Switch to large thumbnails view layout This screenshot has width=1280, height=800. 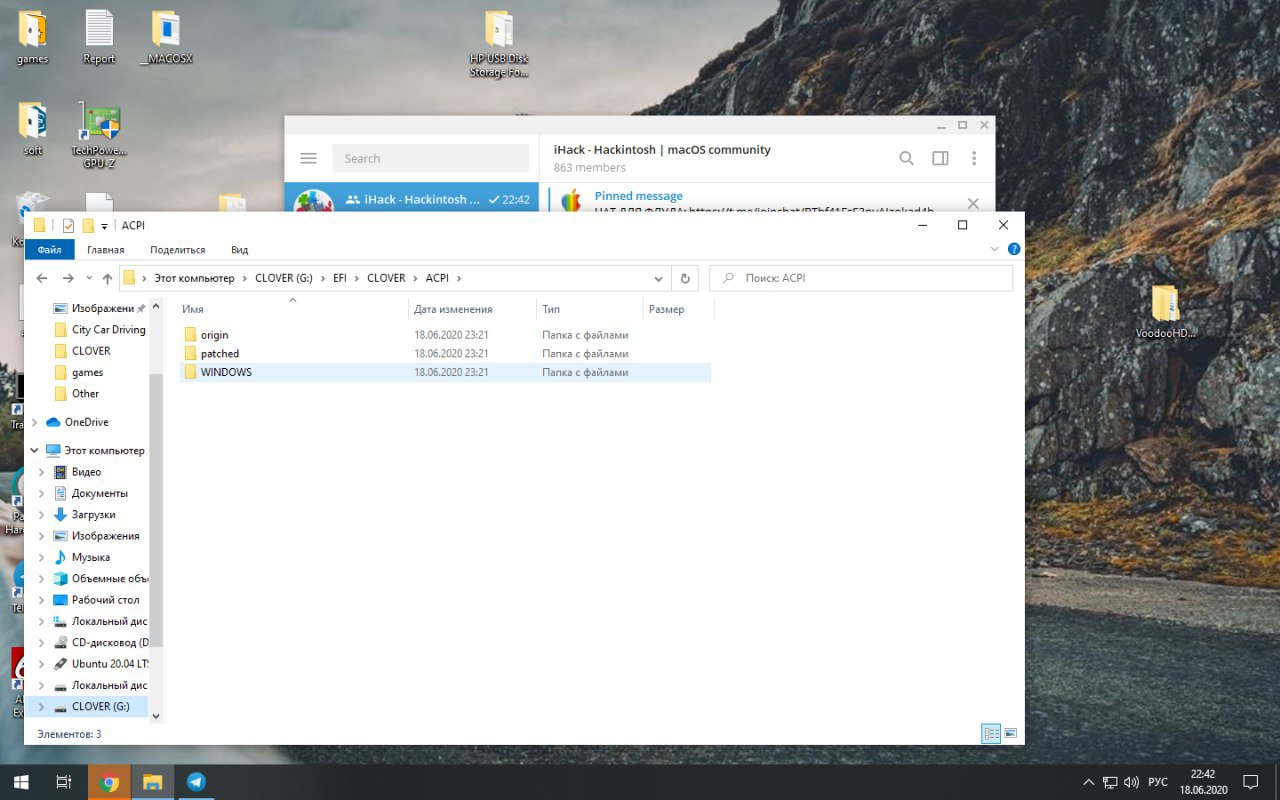(1010, 733)
